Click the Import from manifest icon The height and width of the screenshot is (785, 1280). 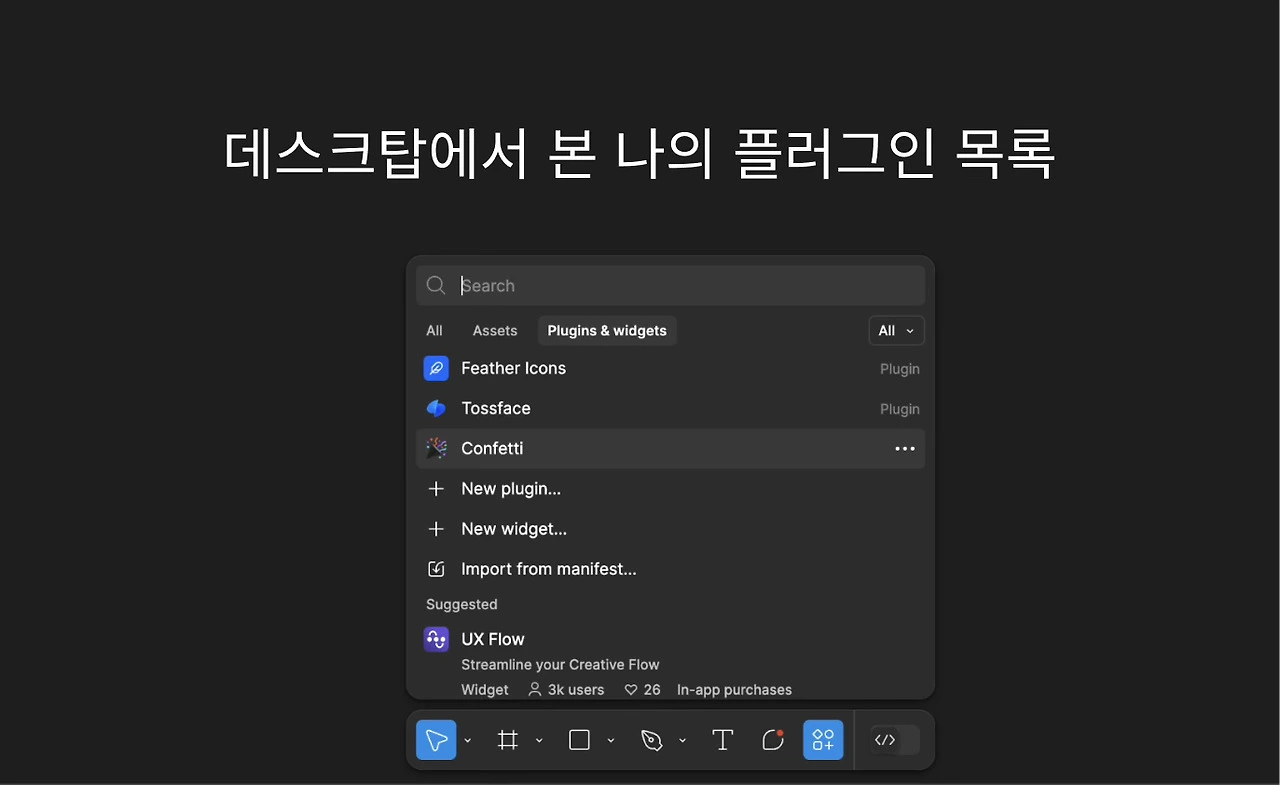pyautogui.click(x=436, y=569)
